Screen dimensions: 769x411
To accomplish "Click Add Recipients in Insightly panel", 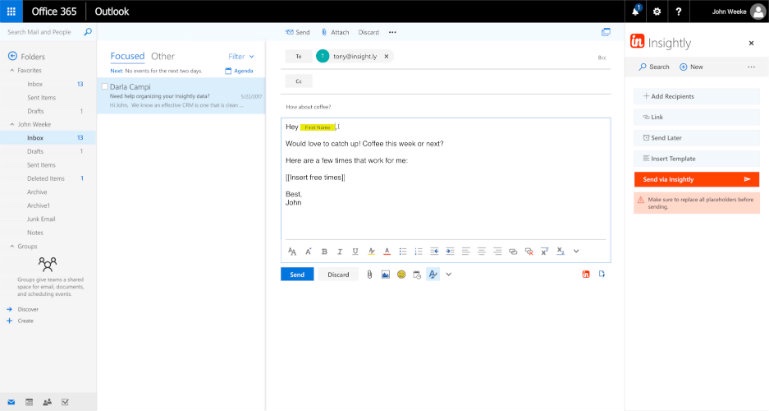I will pyautogui.click(x=696, y=97).
